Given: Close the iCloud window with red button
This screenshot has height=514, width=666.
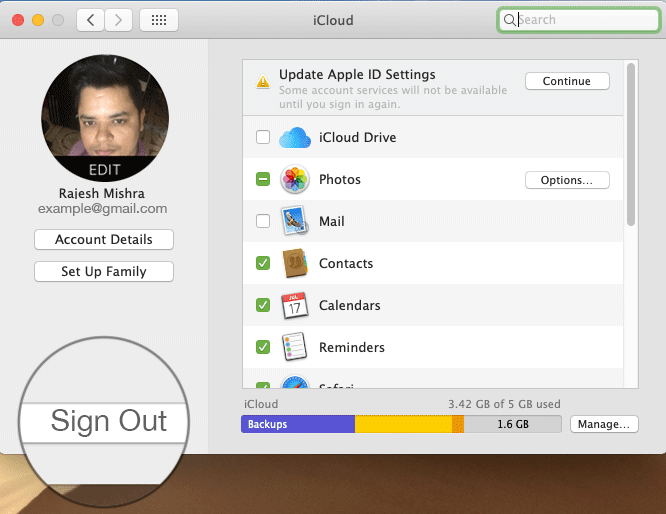Looking at the screenshot, I should click(x=18, y=20).
